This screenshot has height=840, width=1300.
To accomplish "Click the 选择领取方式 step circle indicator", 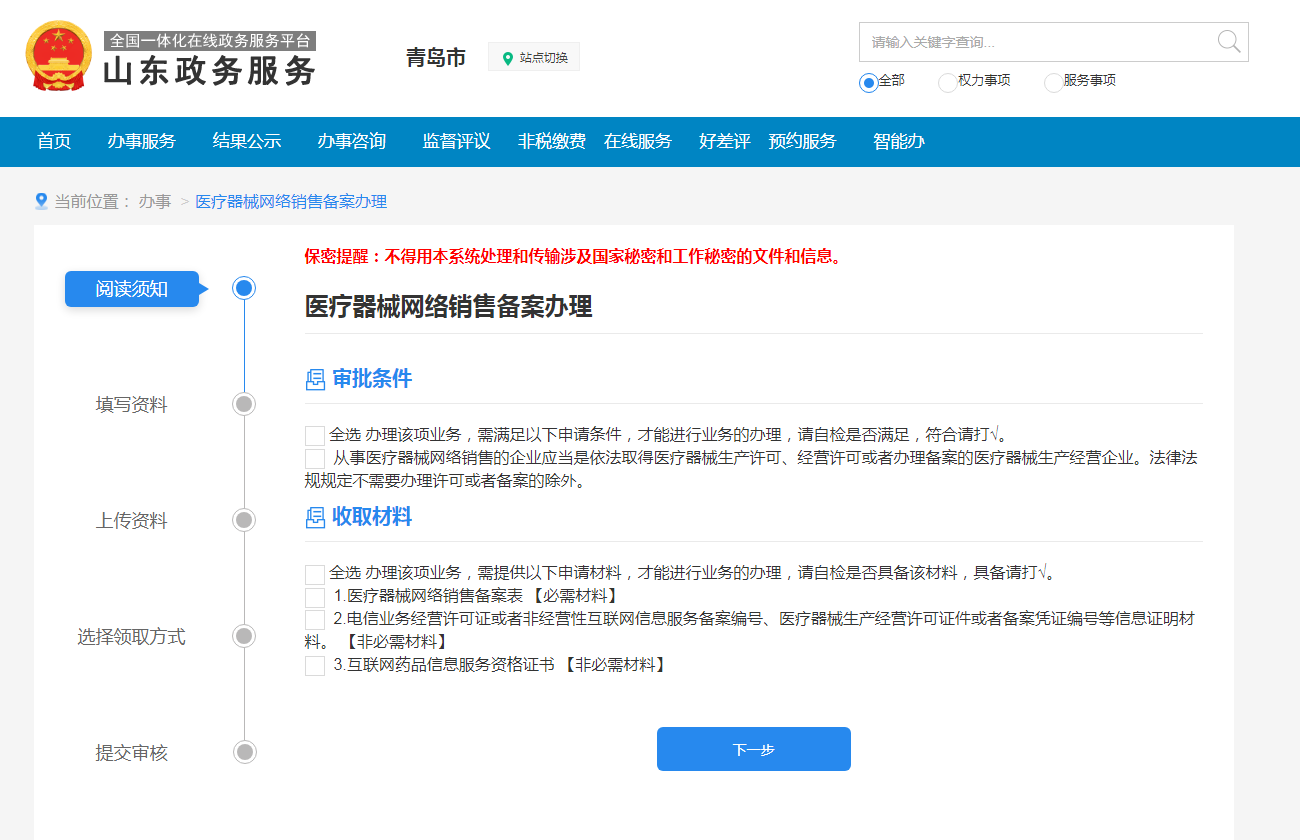I will coord(243,635).
